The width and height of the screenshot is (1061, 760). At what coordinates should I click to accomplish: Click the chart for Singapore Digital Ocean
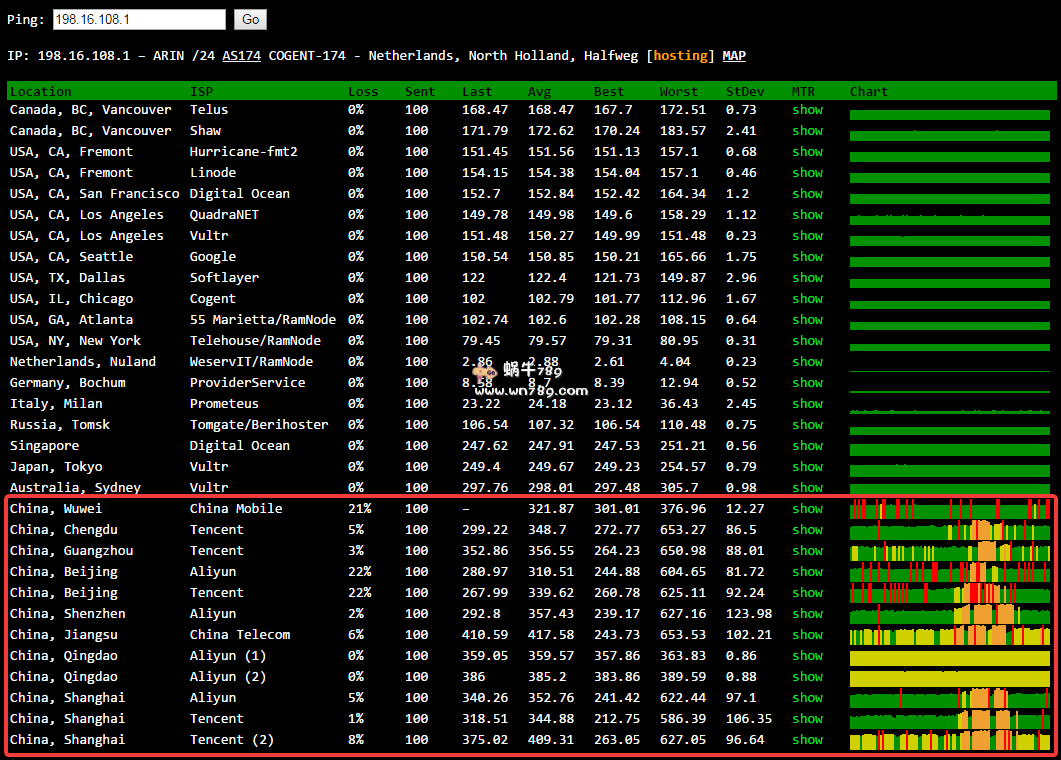click(x=948, y=445)
